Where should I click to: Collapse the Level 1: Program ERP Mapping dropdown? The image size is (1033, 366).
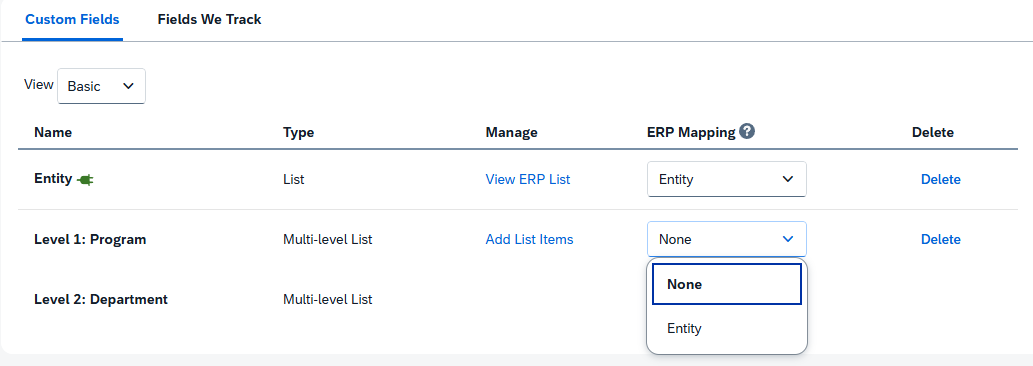click(x=727, y=239)
